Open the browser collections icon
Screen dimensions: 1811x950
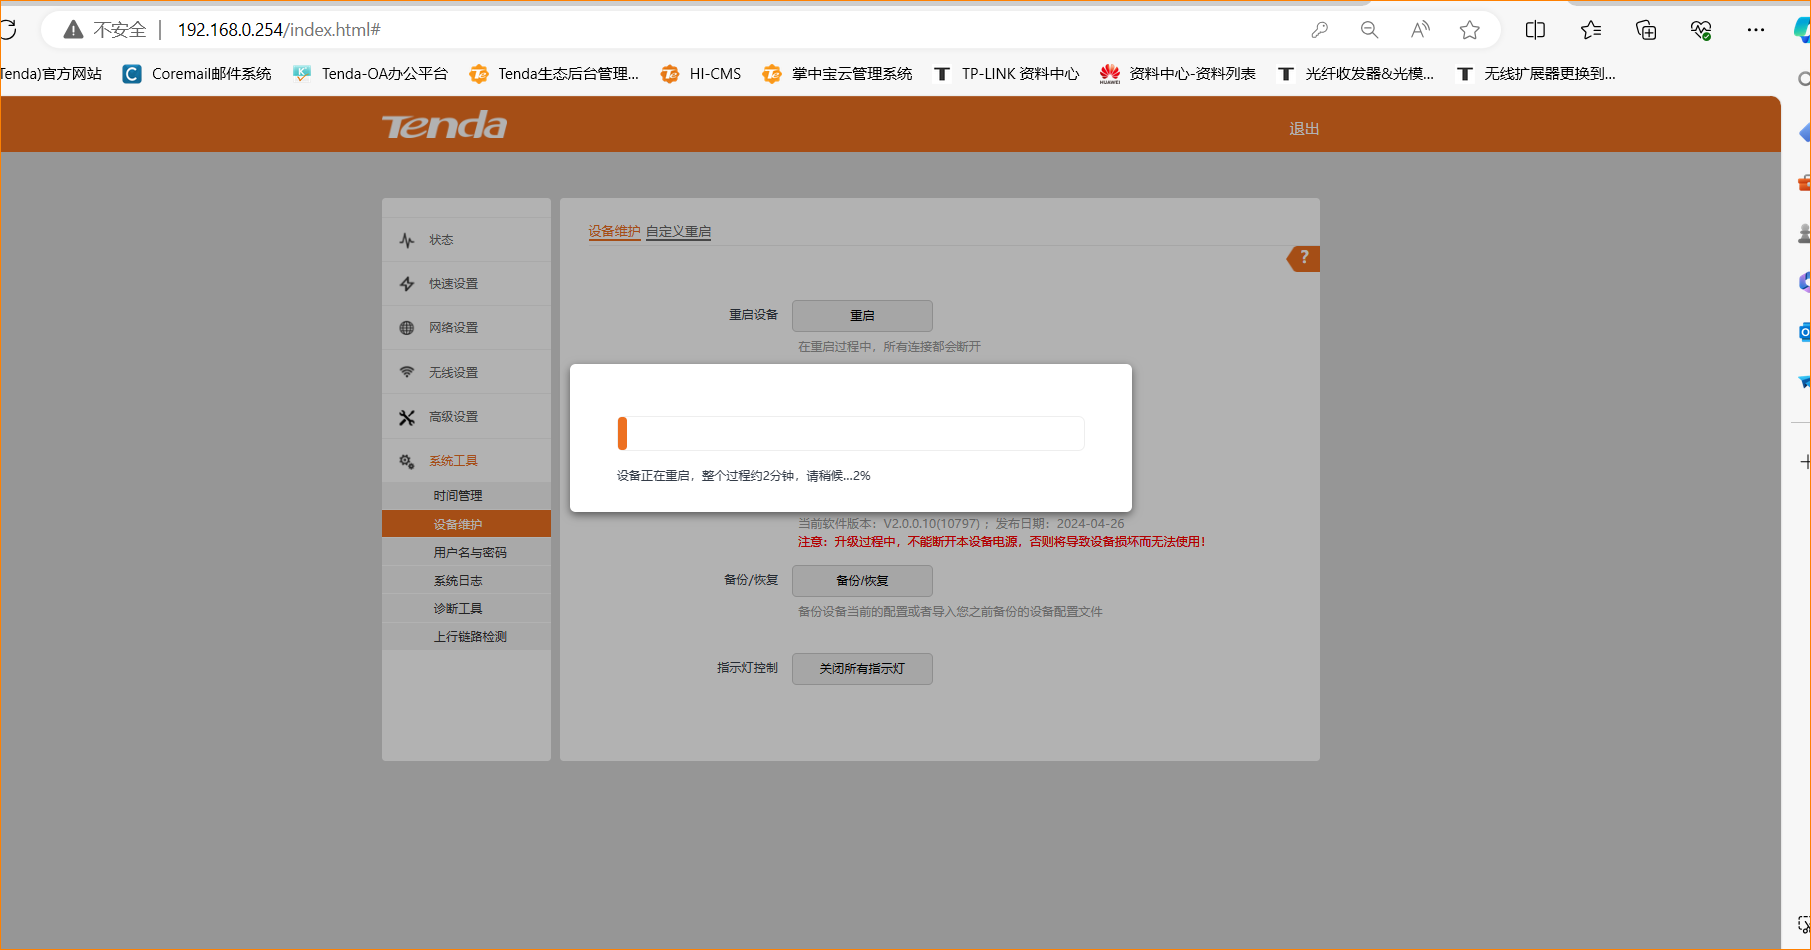(x=1646, y=30)
